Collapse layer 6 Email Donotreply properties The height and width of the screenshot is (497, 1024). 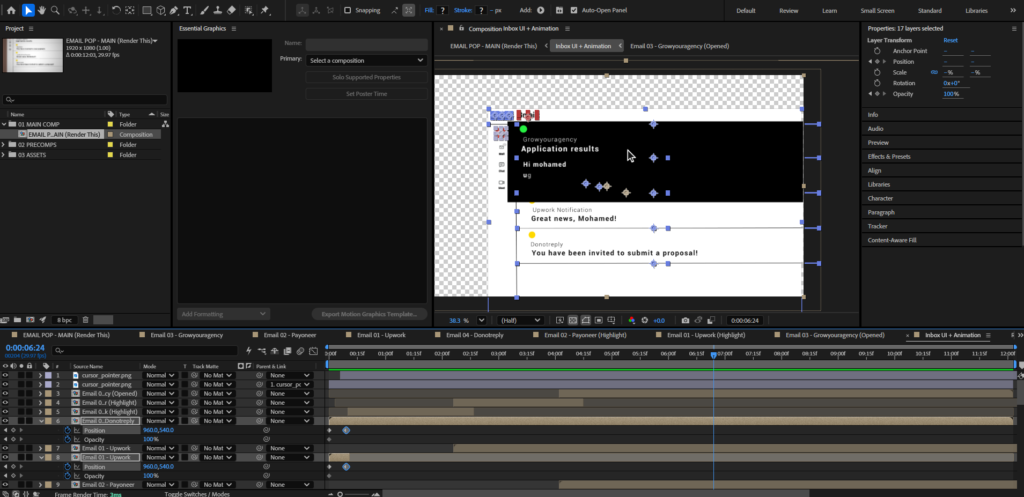[40, 421]
